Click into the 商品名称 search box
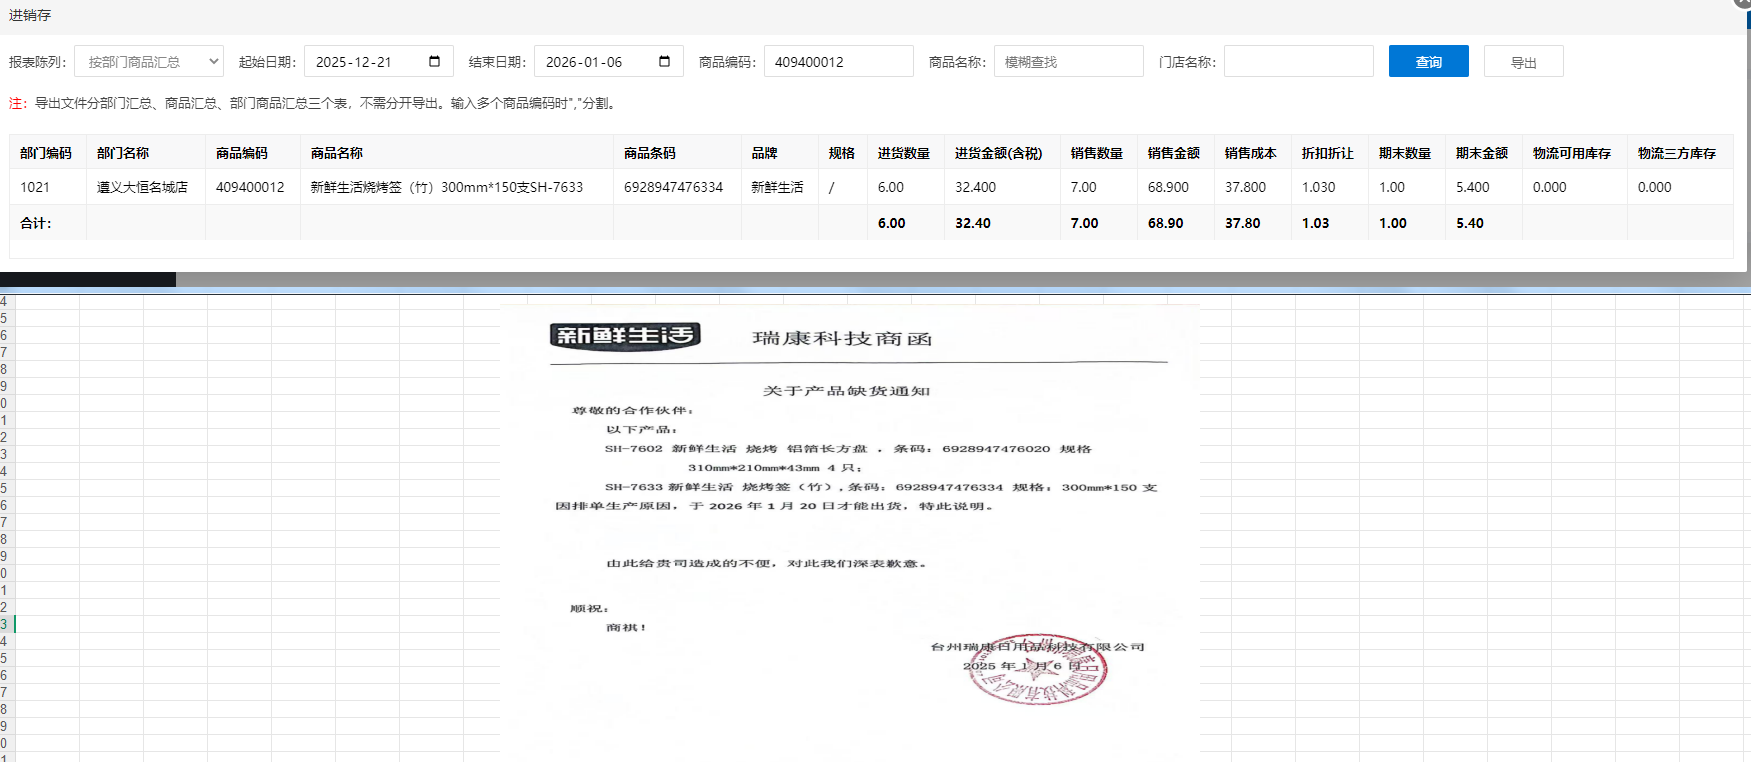The height and width of the screenshot is (762, 1751). [1068, 62]
